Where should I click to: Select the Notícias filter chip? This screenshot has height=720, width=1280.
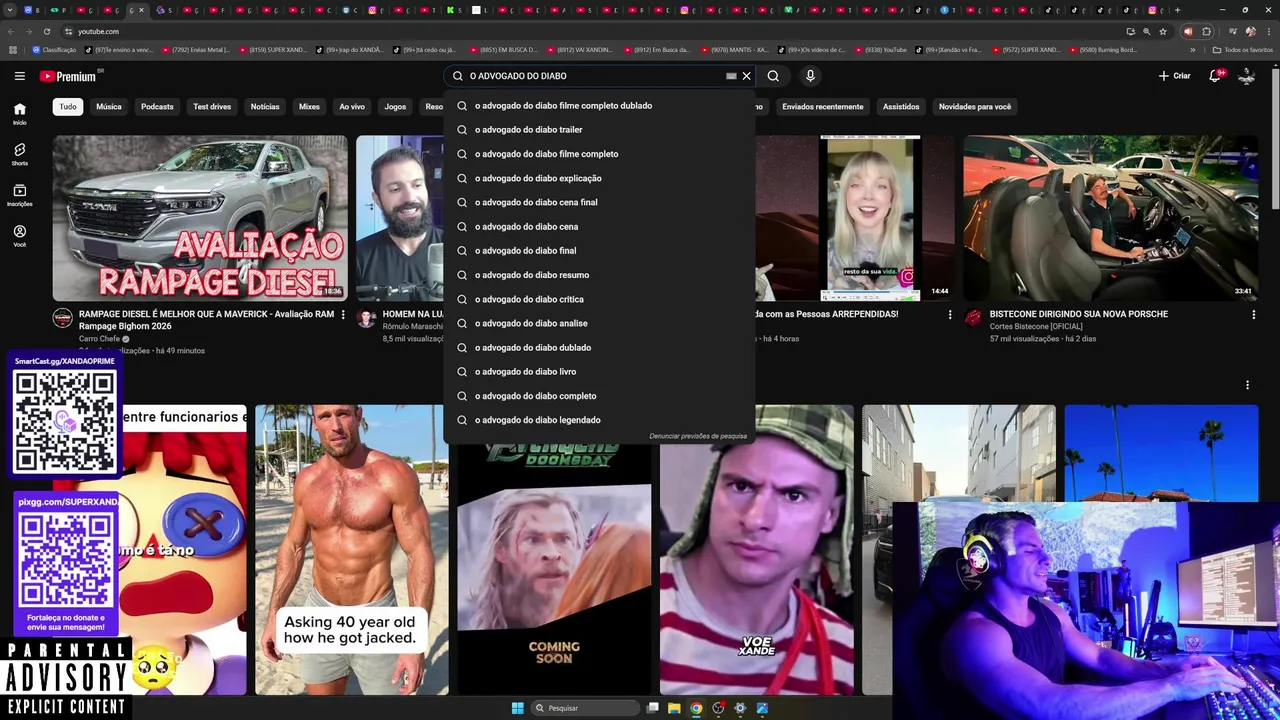click(265, 107)
